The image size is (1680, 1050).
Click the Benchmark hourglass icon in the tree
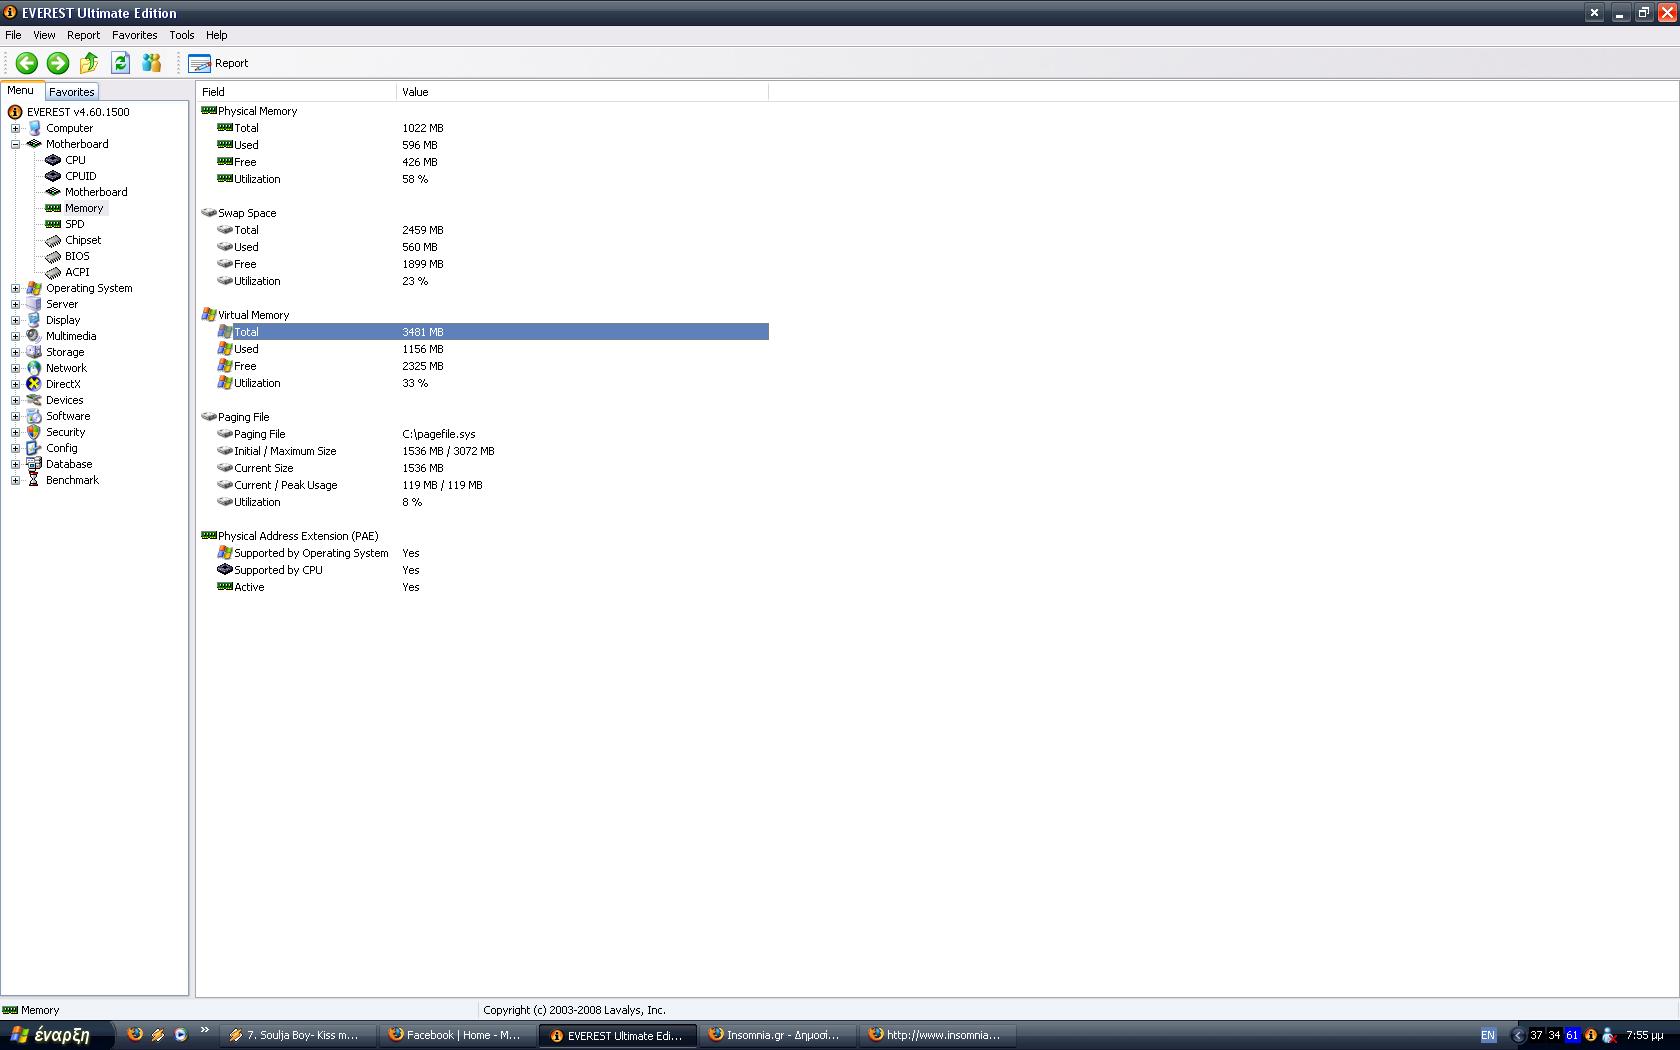[x=34, y=480]
